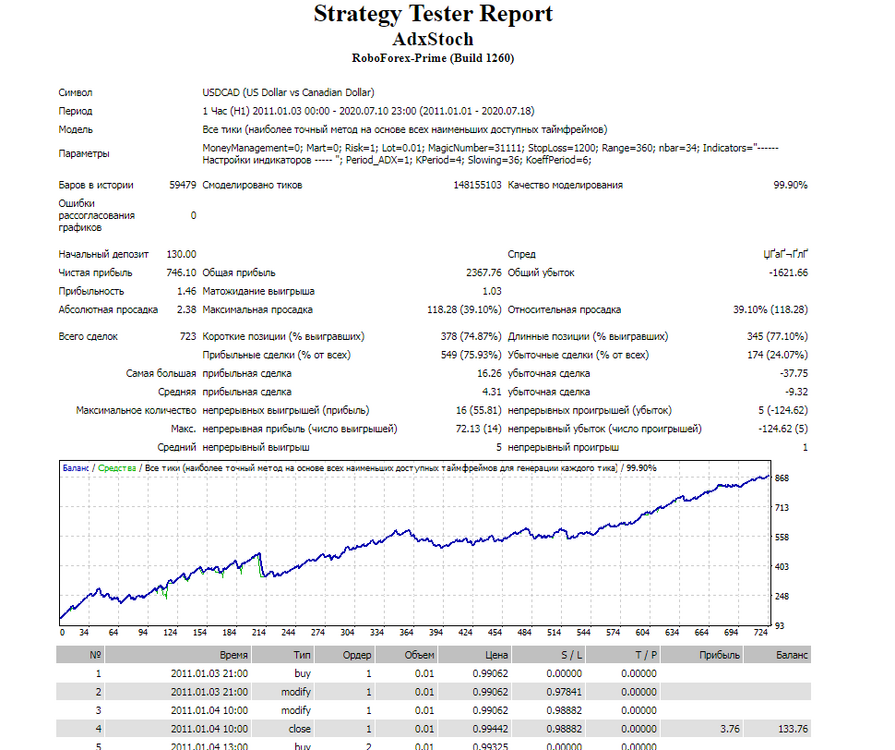Click the 'Качество моделирования' label

[565, 185]
